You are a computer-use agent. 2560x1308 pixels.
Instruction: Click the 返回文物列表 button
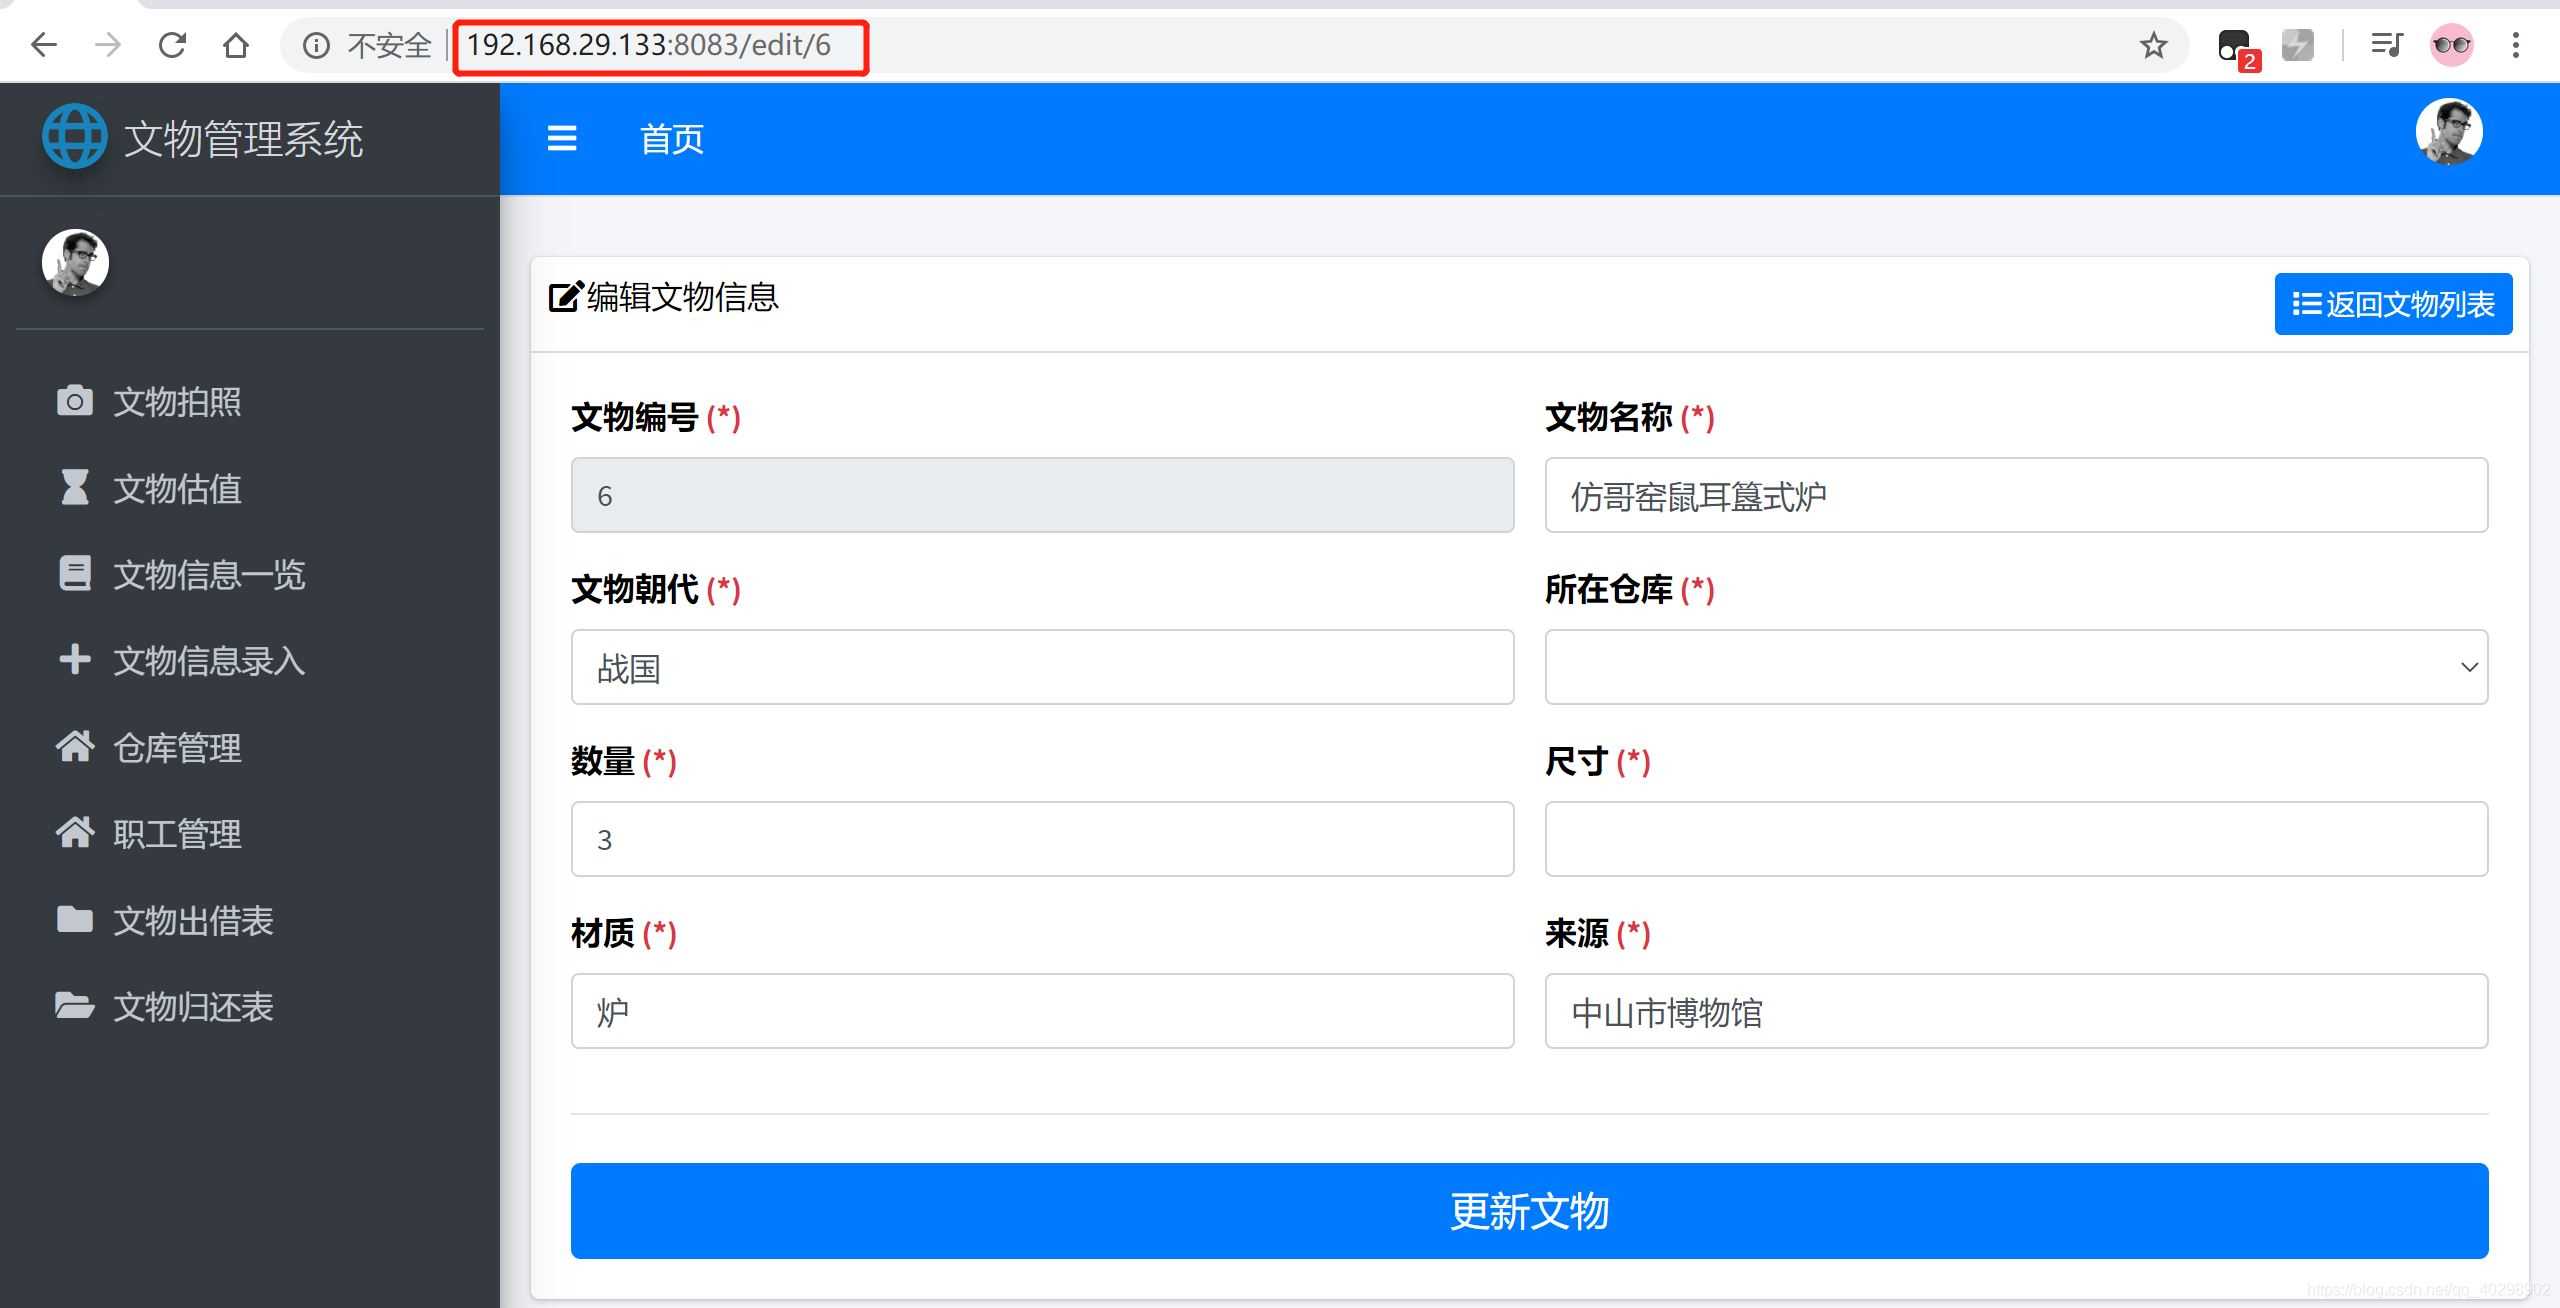tap(2393, 303)
